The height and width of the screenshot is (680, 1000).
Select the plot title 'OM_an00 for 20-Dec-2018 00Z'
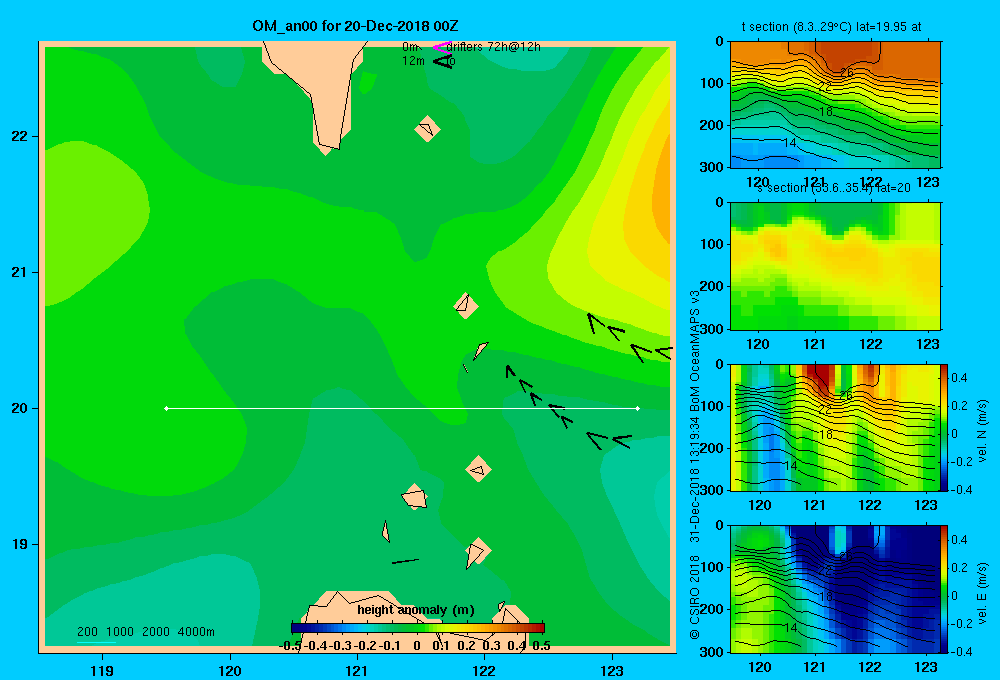[355, 26]
